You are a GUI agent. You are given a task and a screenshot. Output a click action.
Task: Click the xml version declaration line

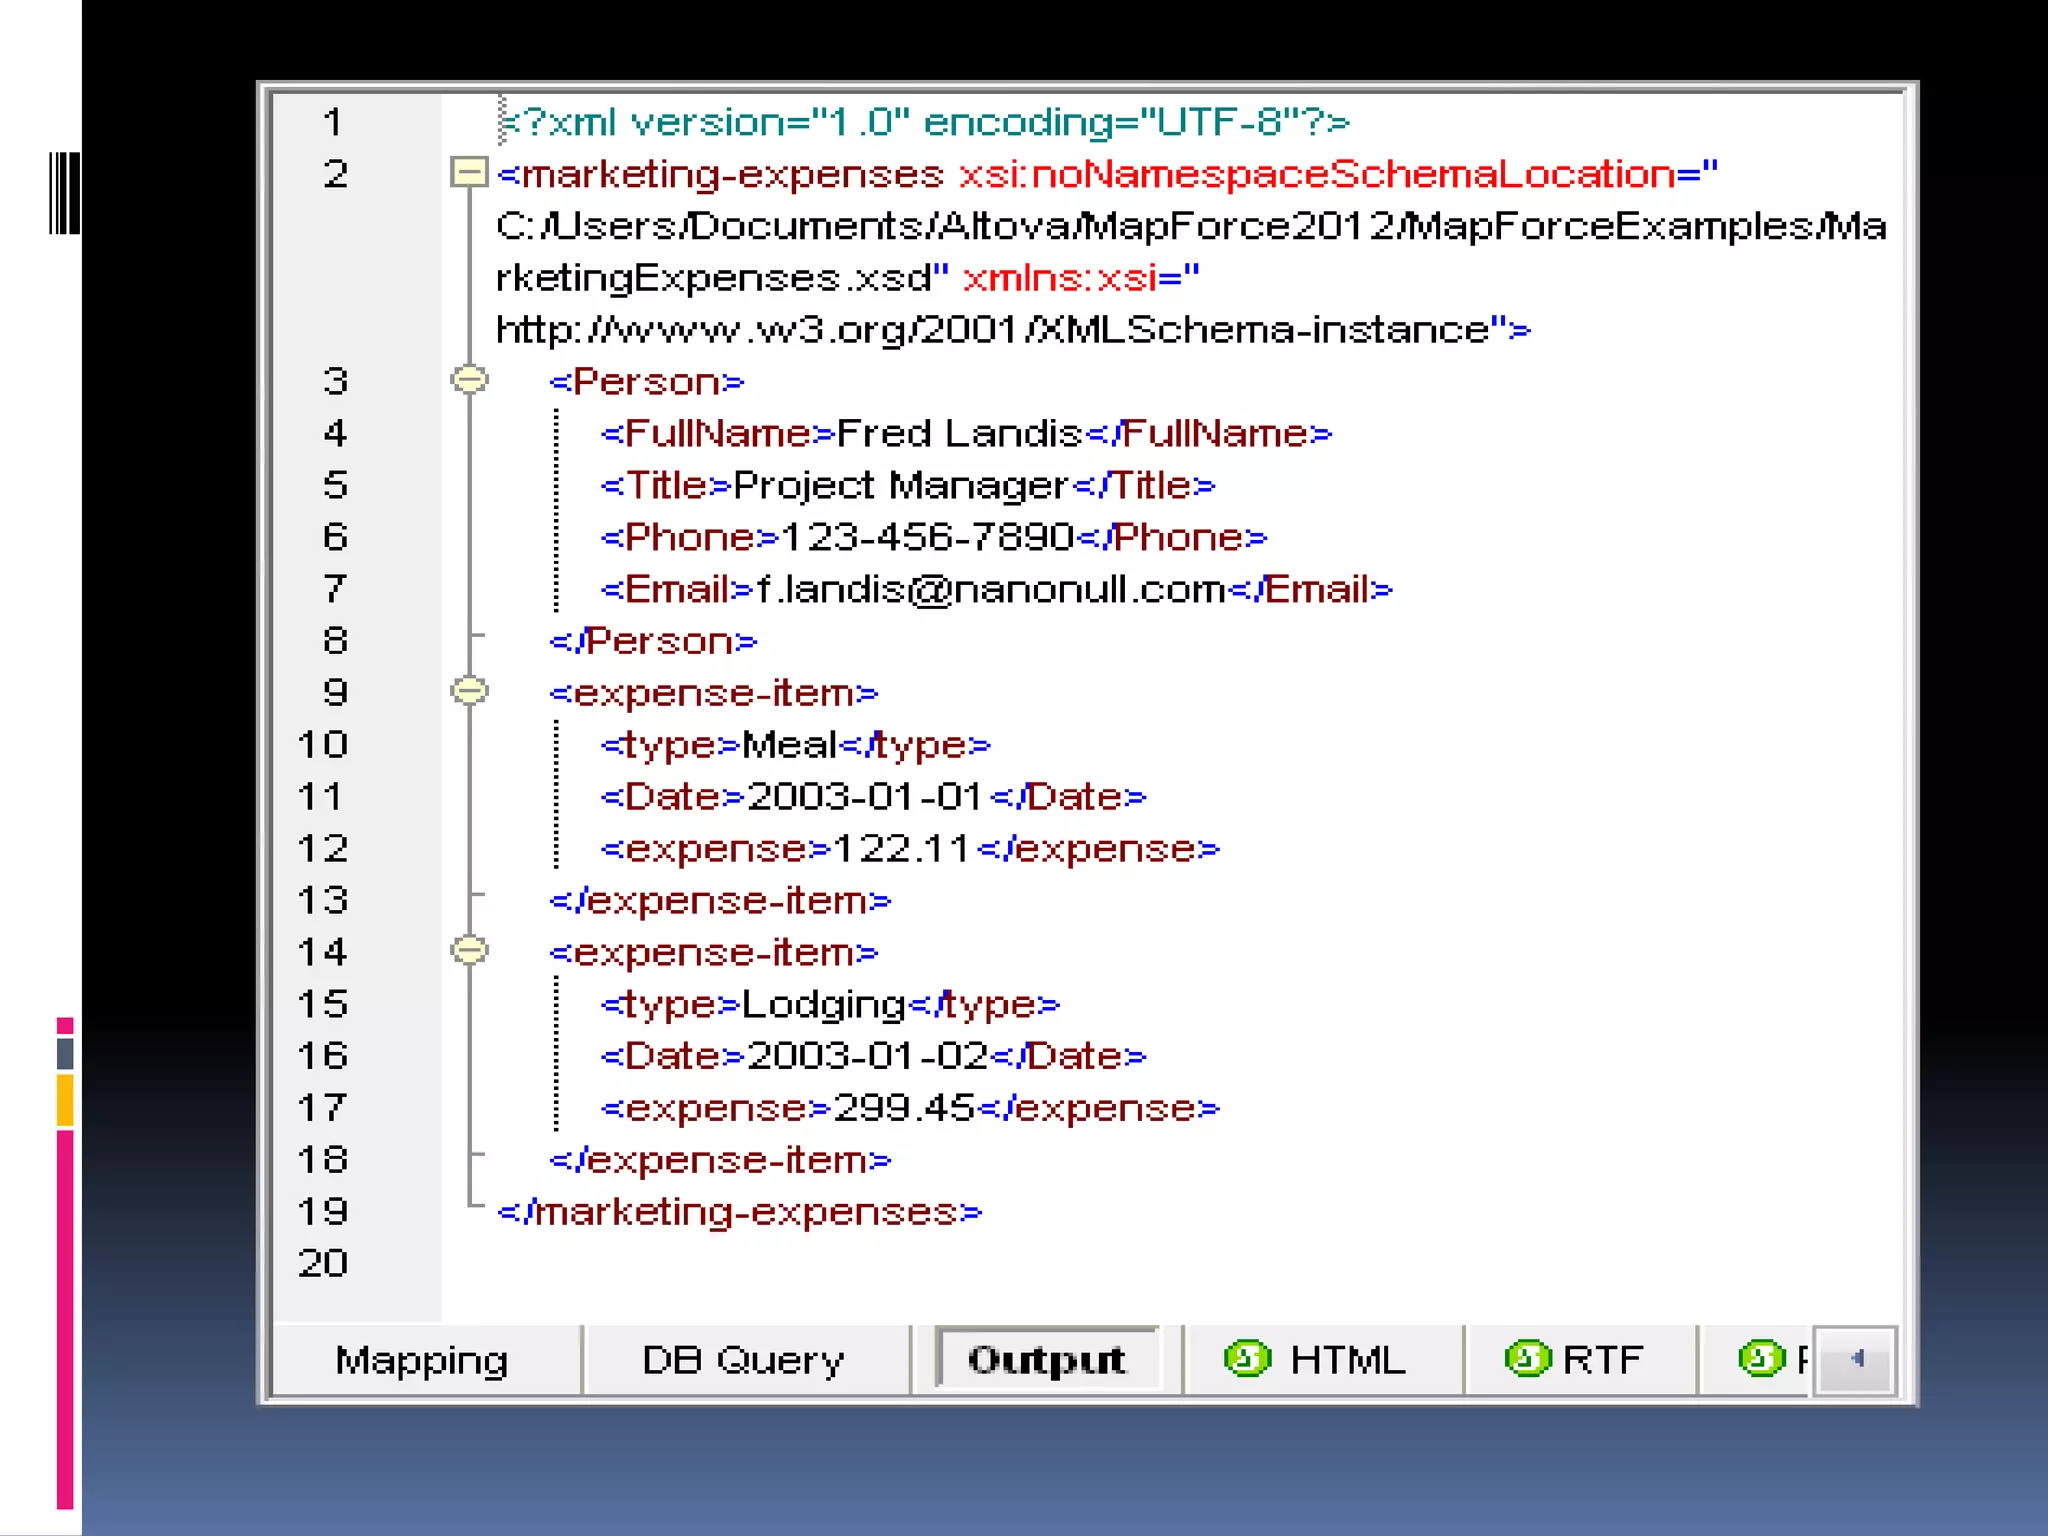925,122
